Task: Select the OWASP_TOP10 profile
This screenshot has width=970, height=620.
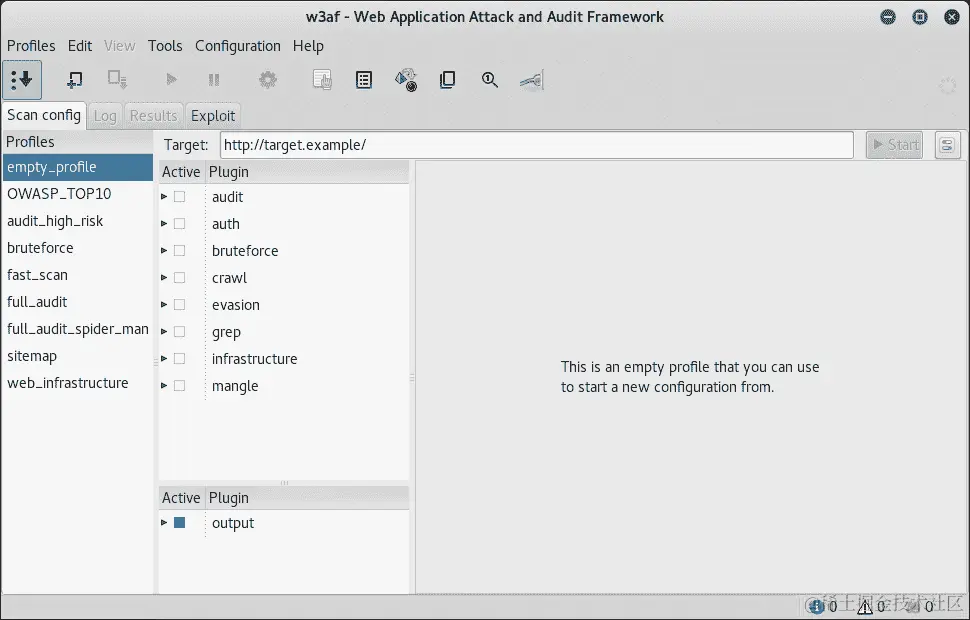Action: 78,194
